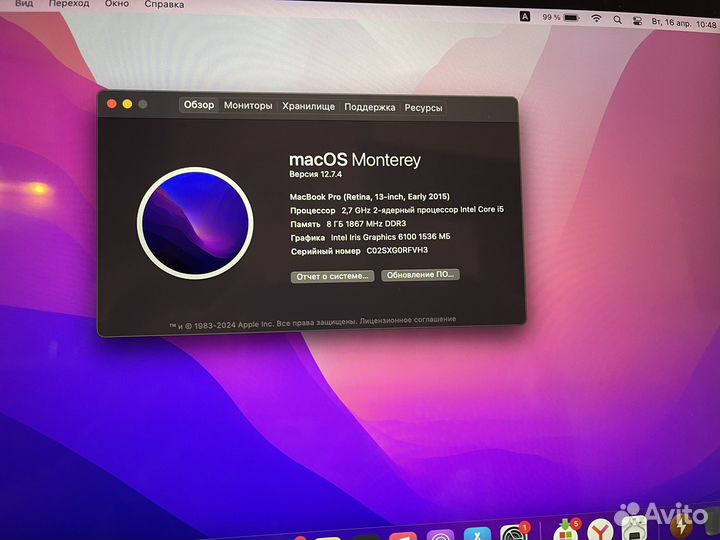This screenshot has height=540, width=720.
Task: Open System Preferences in the Dock
Action: pos(512,533)
